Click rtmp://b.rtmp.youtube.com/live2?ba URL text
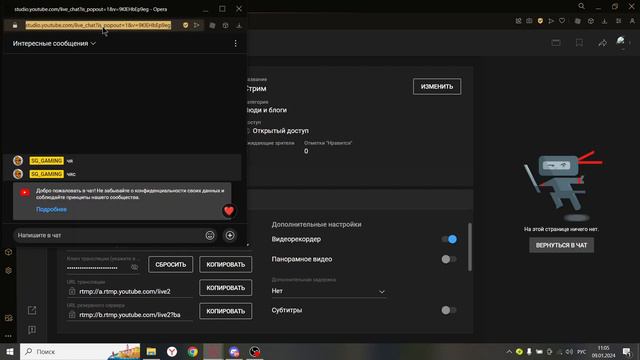The height and width of the screenshot is (360, 640). (130, 315)
